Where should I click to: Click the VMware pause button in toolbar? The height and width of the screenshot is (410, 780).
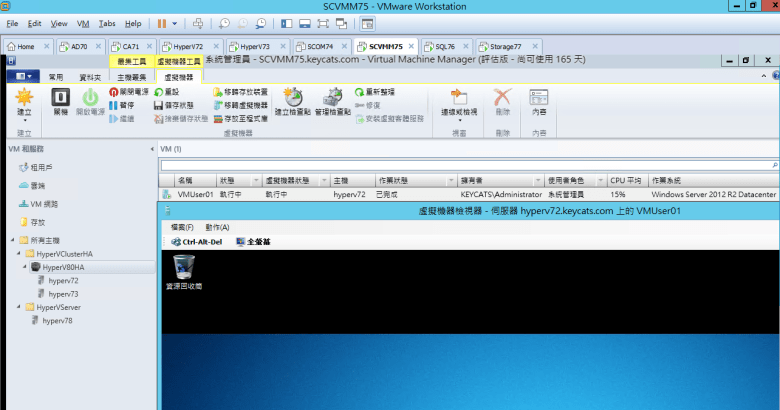(163, 22)
